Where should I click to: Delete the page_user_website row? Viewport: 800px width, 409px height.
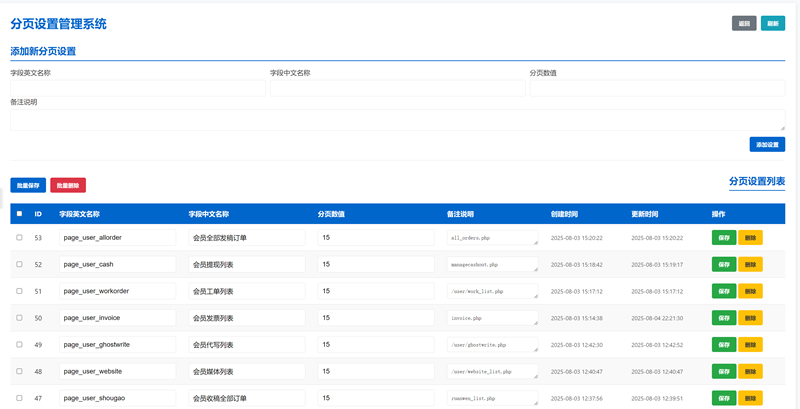pos(751,371)
